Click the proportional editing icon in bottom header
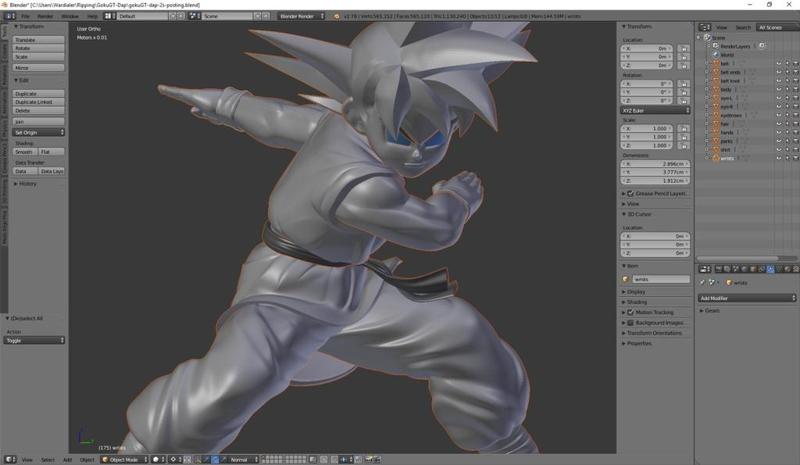The height and width of the screenshot is (465, 800). [x=324, y=459]
